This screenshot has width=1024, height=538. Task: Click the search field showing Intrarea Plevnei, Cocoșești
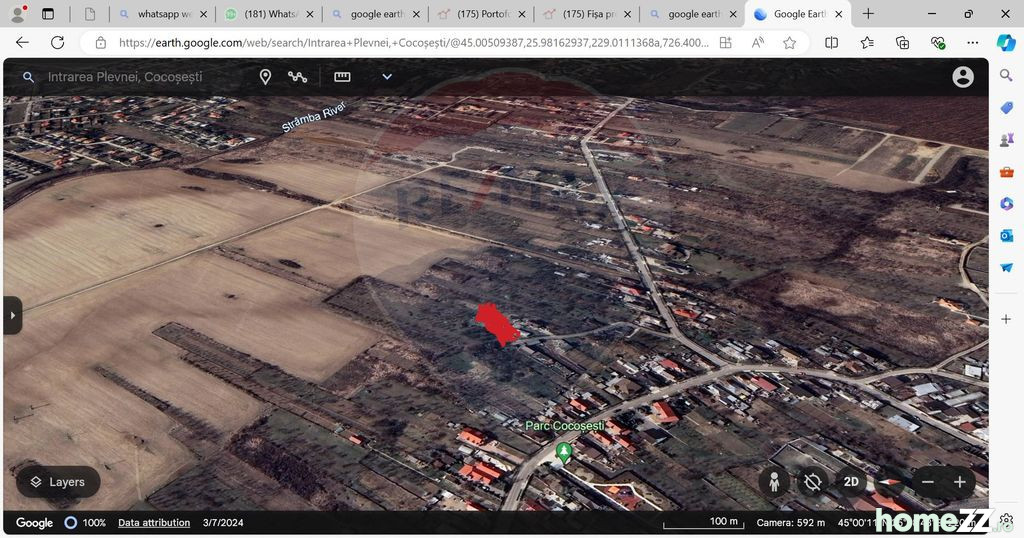pyautogui.click(x=125, y=77)
